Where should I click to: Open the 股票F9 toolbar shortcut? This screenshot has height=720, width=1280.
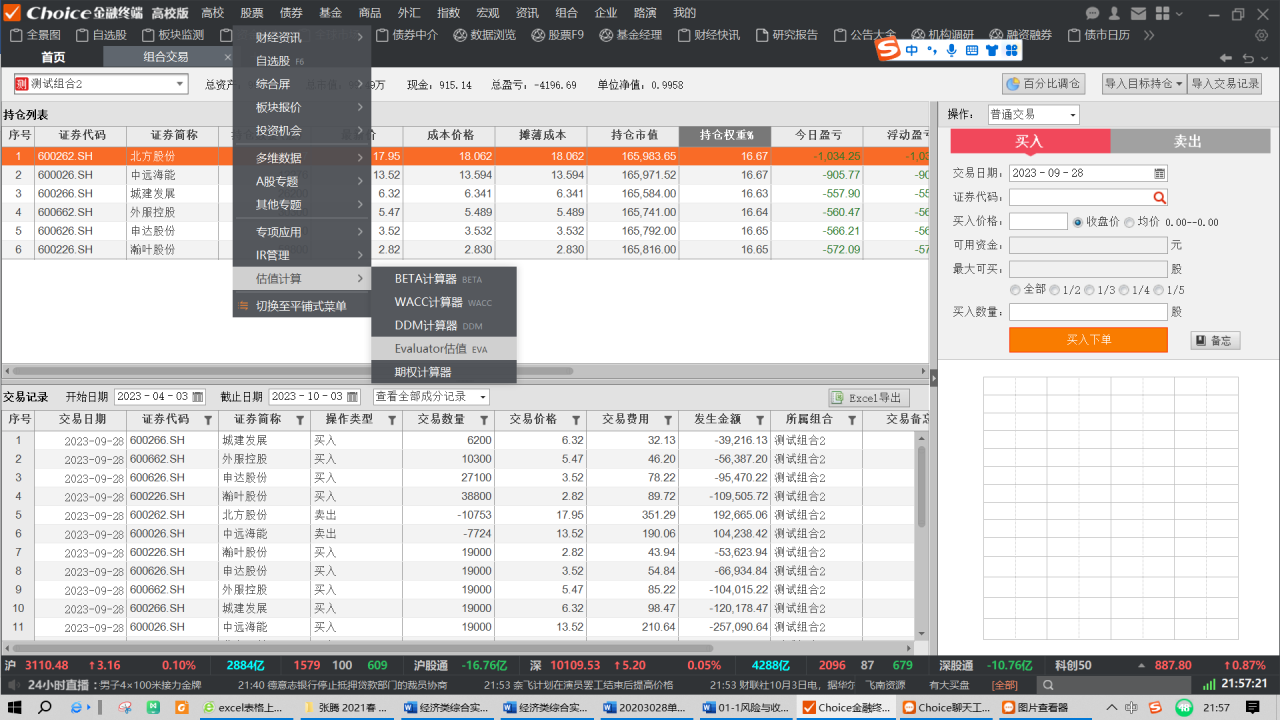(557, 35)
